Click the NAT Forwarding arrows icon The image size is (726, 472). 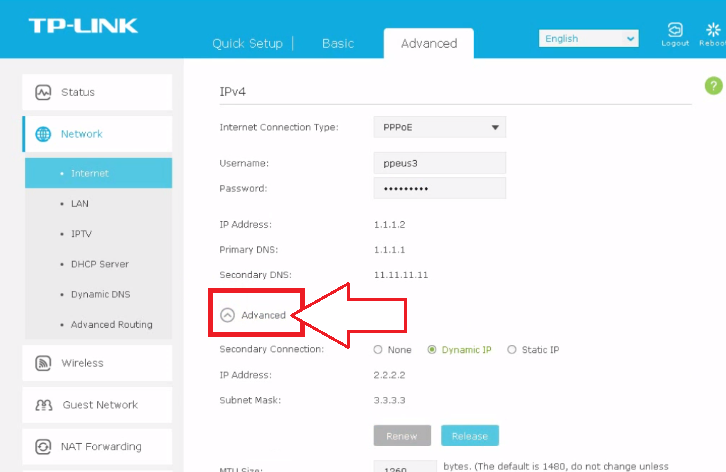pos(43,447)
